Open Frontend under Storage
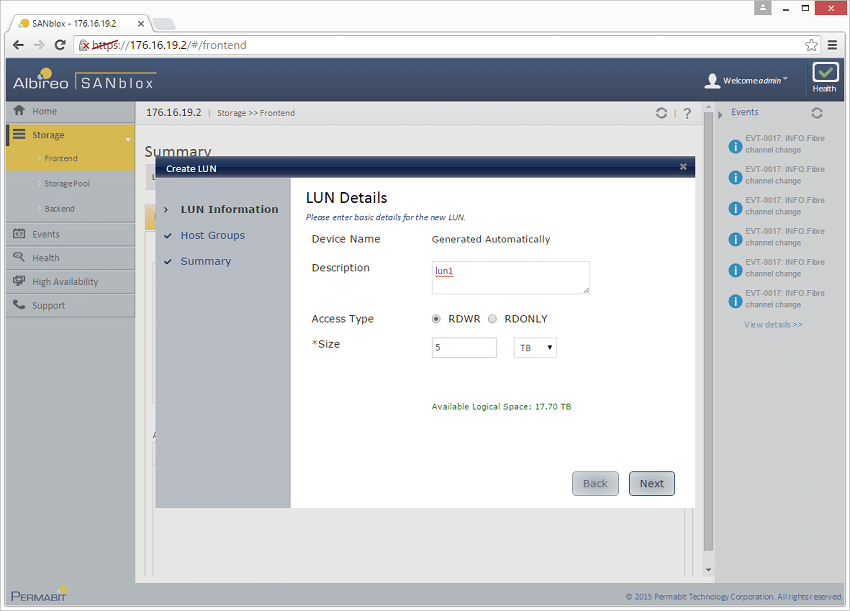 coord(61,158)
